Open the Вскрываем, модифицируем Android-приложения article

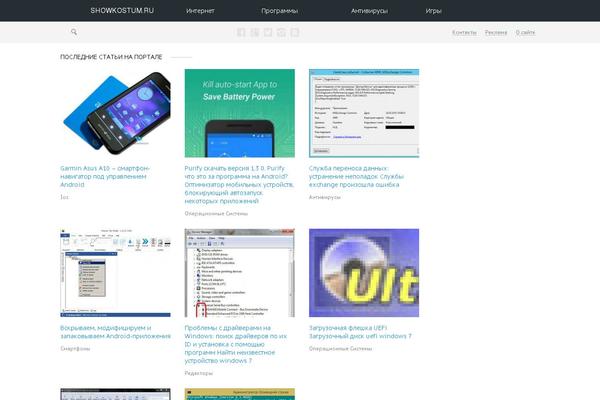coord(116,332)
